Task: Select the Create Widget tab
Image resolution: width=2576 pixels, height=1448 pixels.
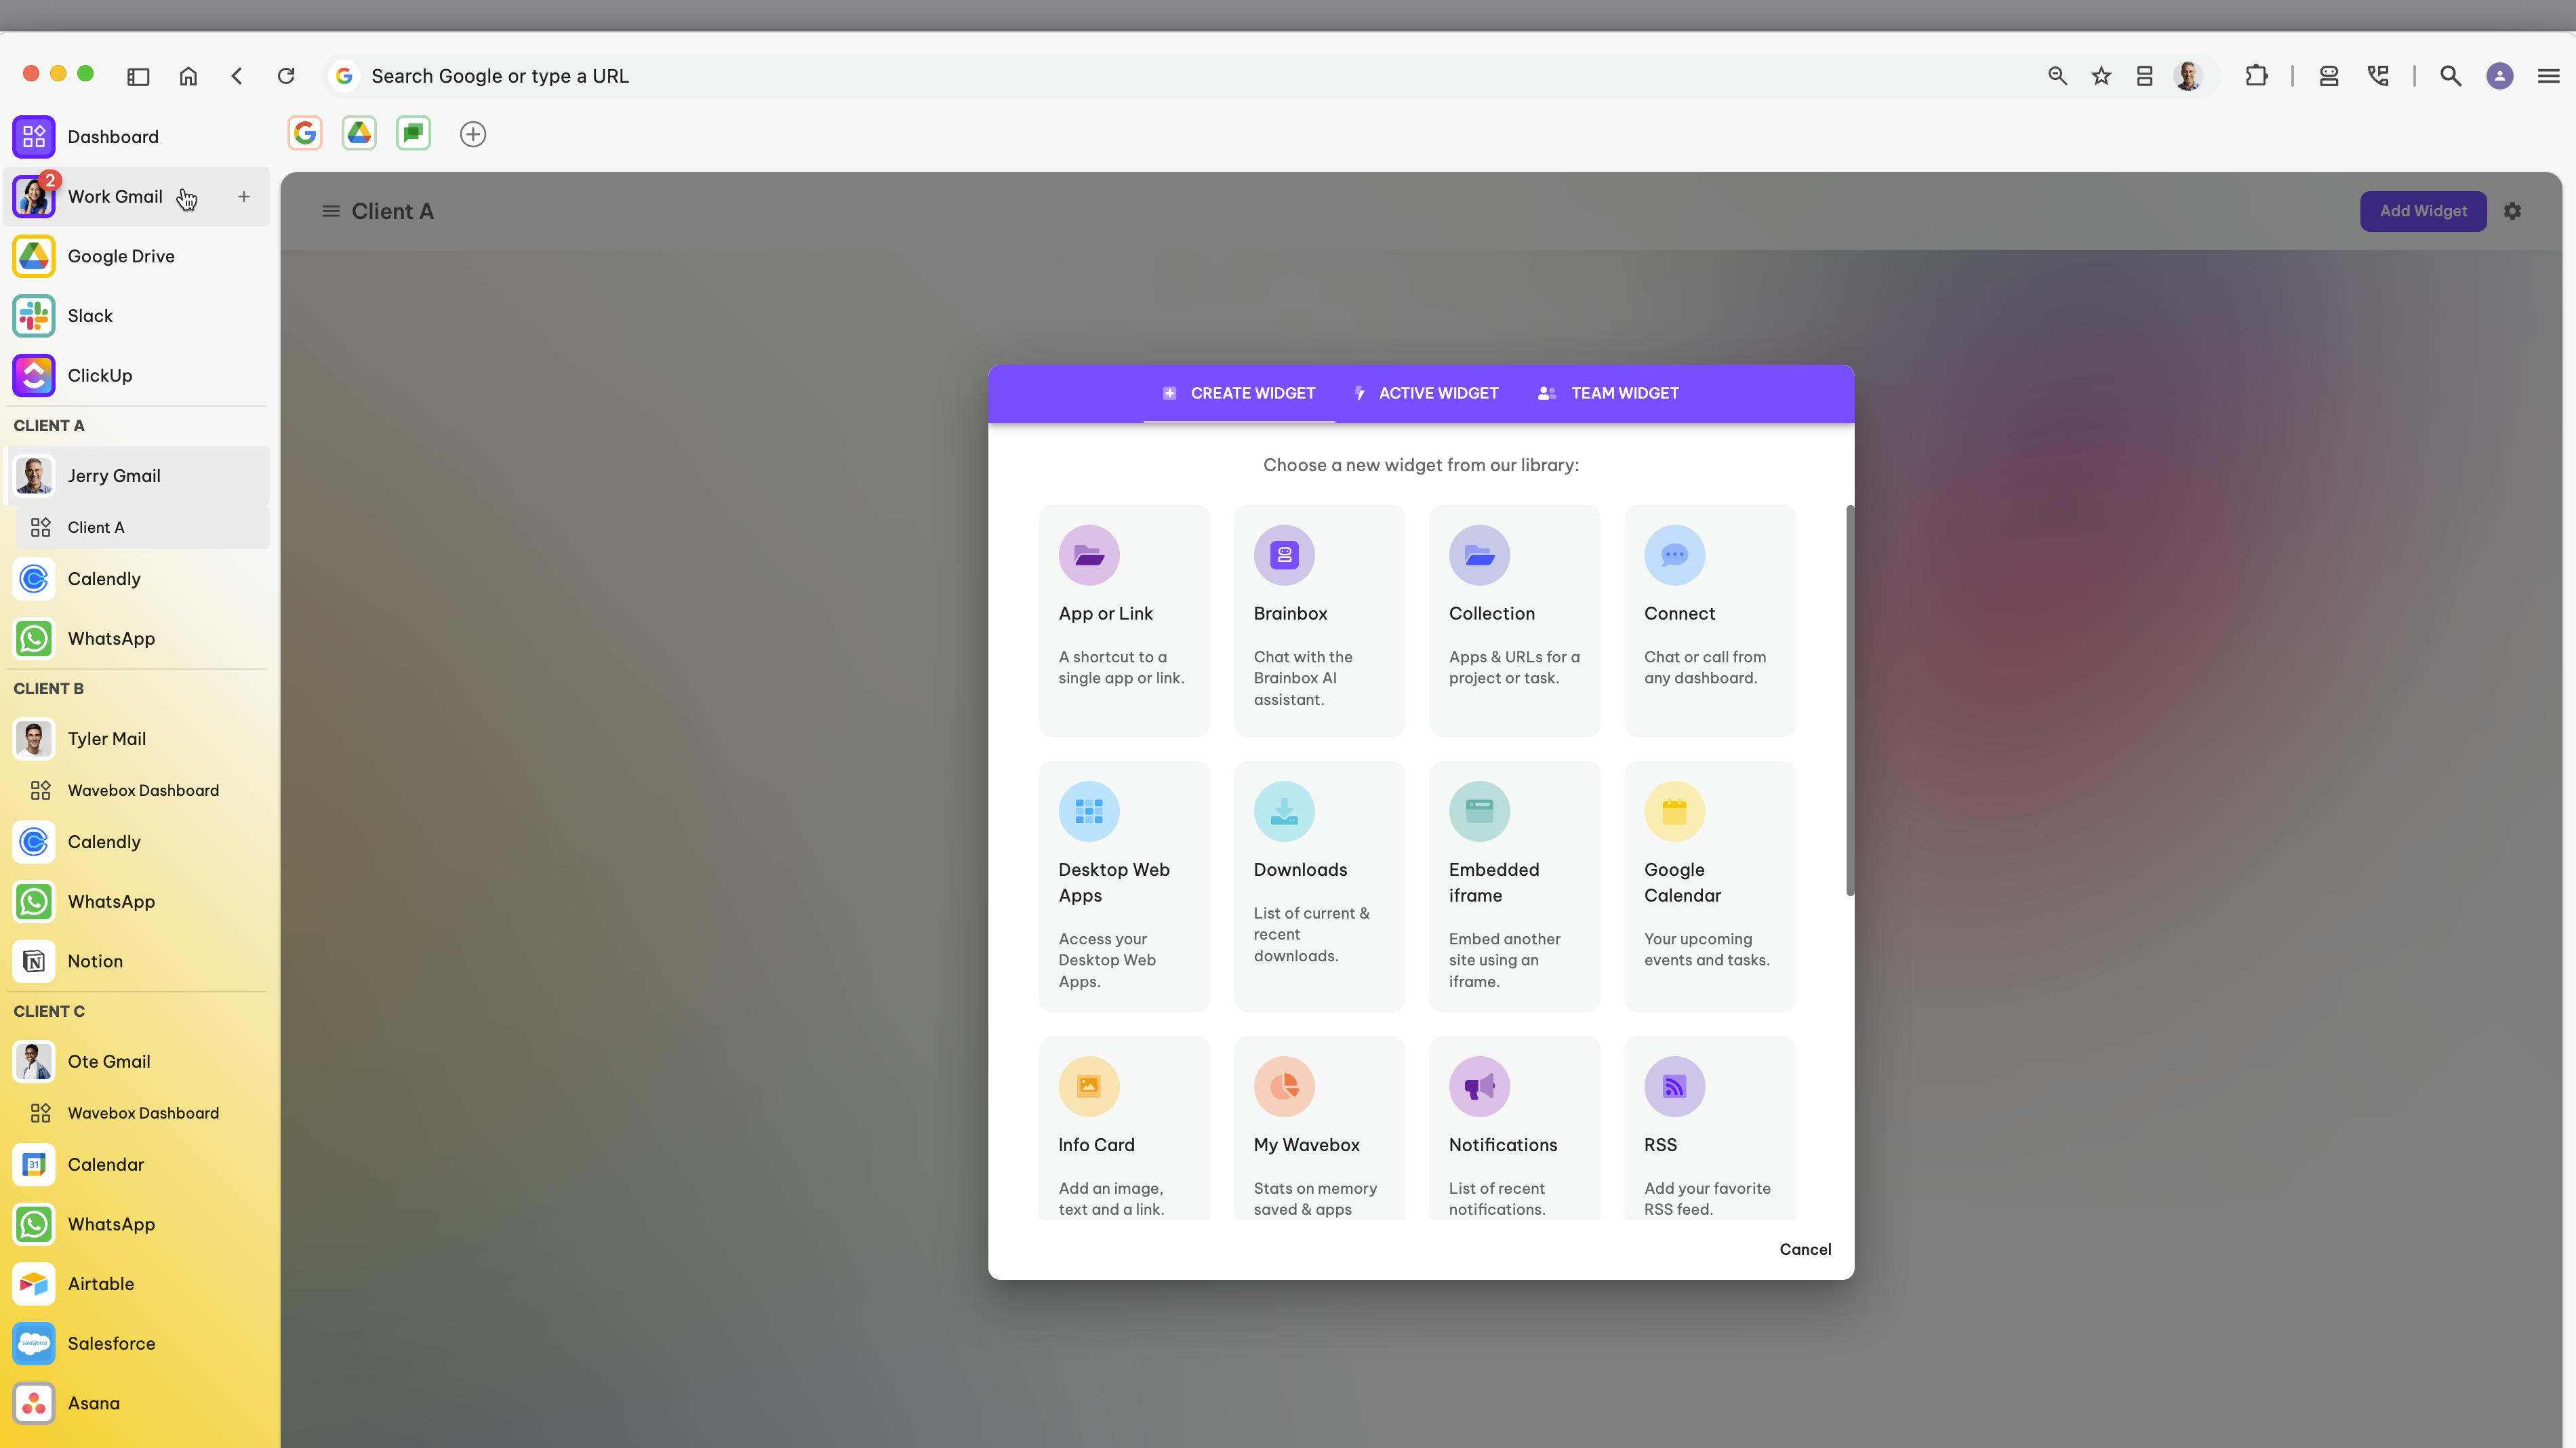Action: (x=1239, y=394)
